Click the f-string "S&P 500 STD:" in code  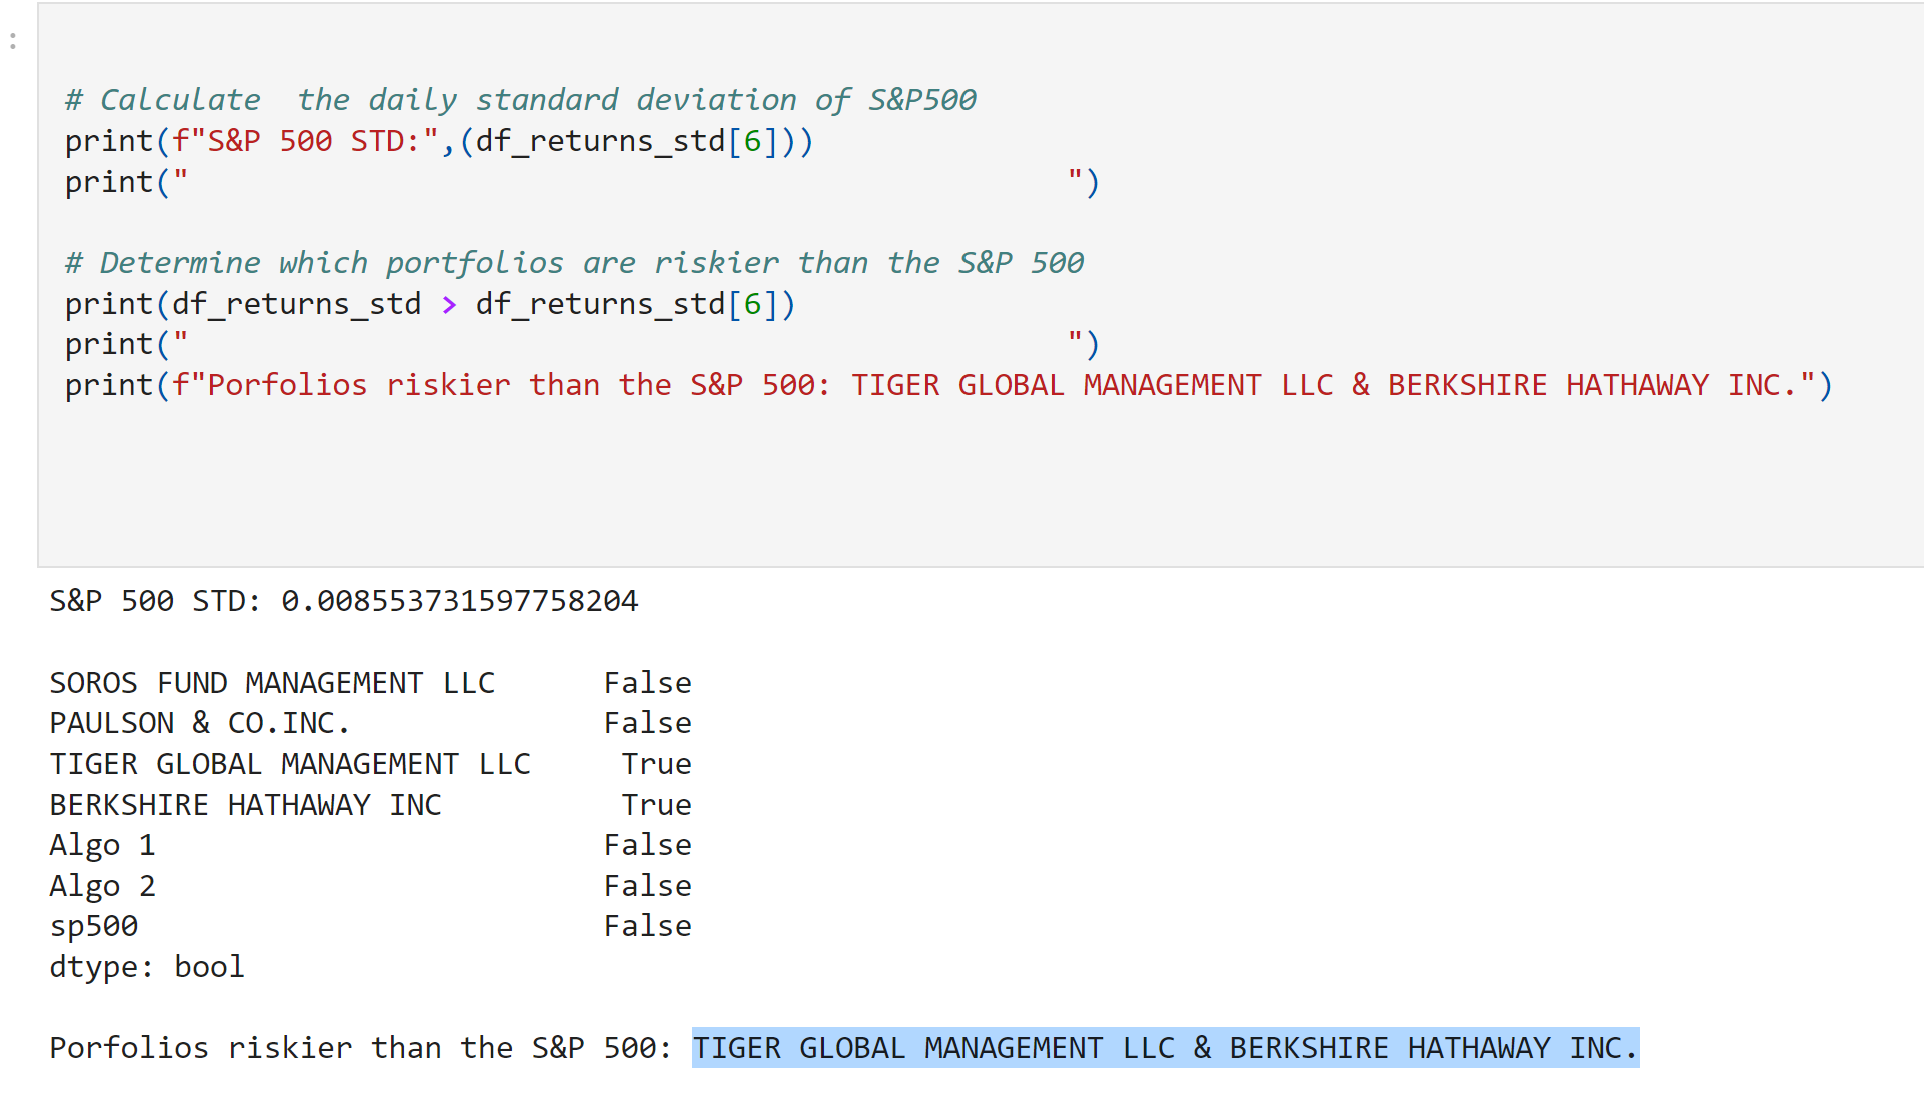(x=305, y=141)
